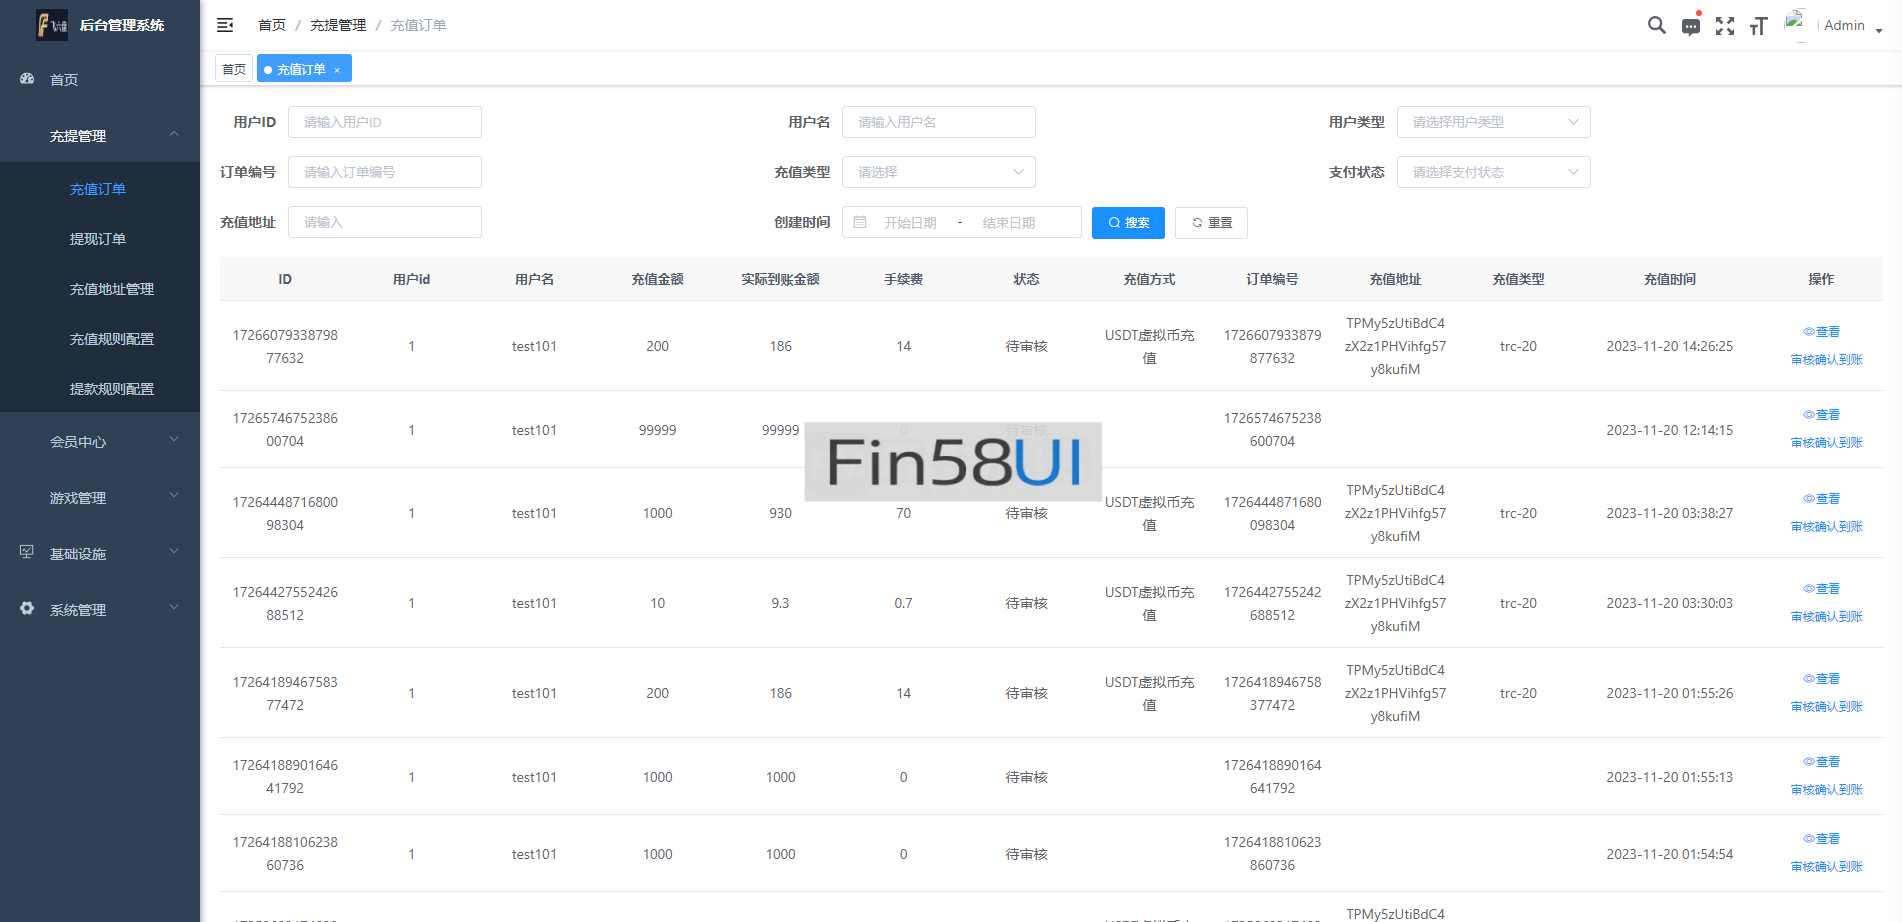The image size is (1902, 922).
Task: Open the 支付状态 dropdown
Action: (1492, 172)
